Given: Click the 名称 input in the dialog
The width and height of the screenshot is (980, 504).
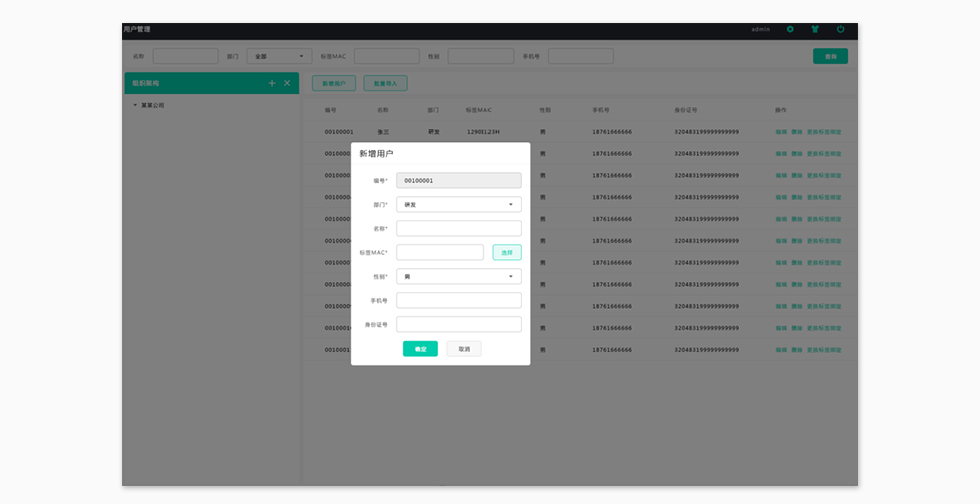Looking at the screenshot, I should (x=458, y=228).
